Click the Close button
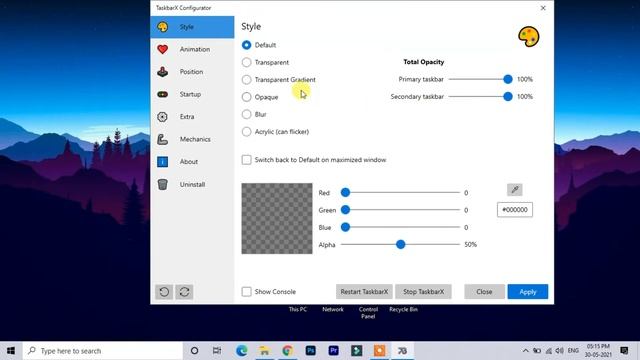The height and width of the screenshot is (360, 640). [484, 292]
